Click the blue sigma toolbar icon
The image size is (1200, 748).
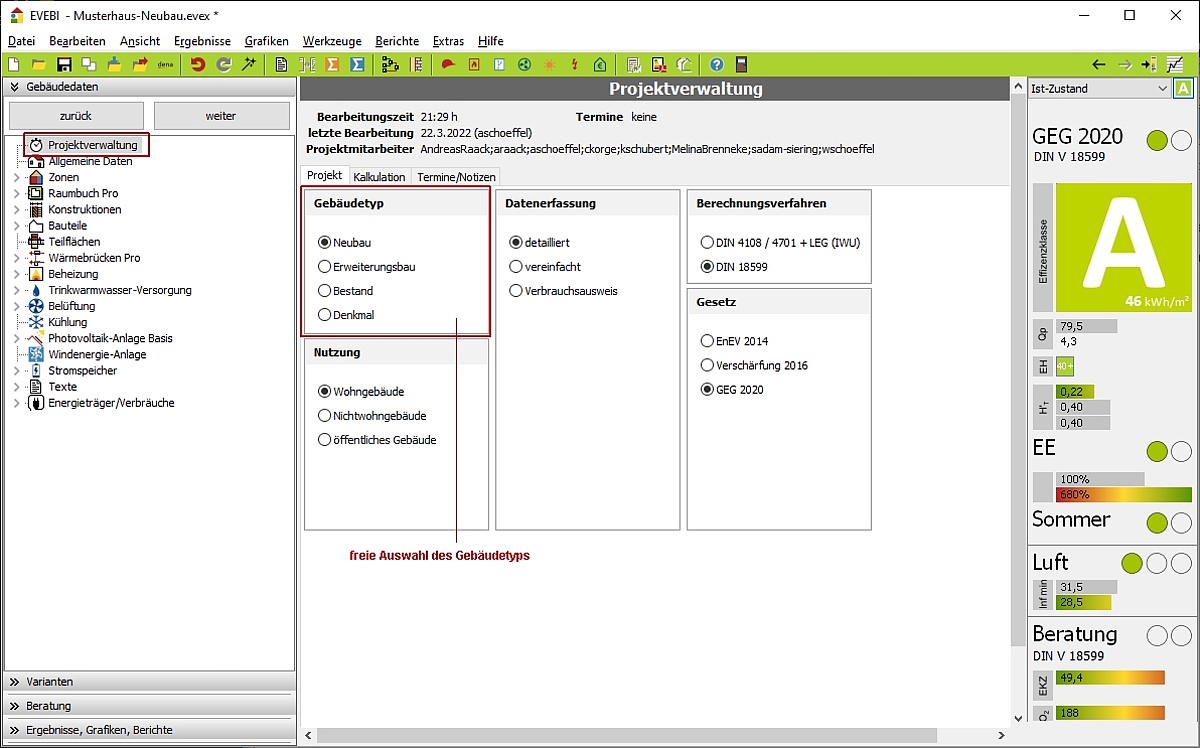[x=358, y=65]
